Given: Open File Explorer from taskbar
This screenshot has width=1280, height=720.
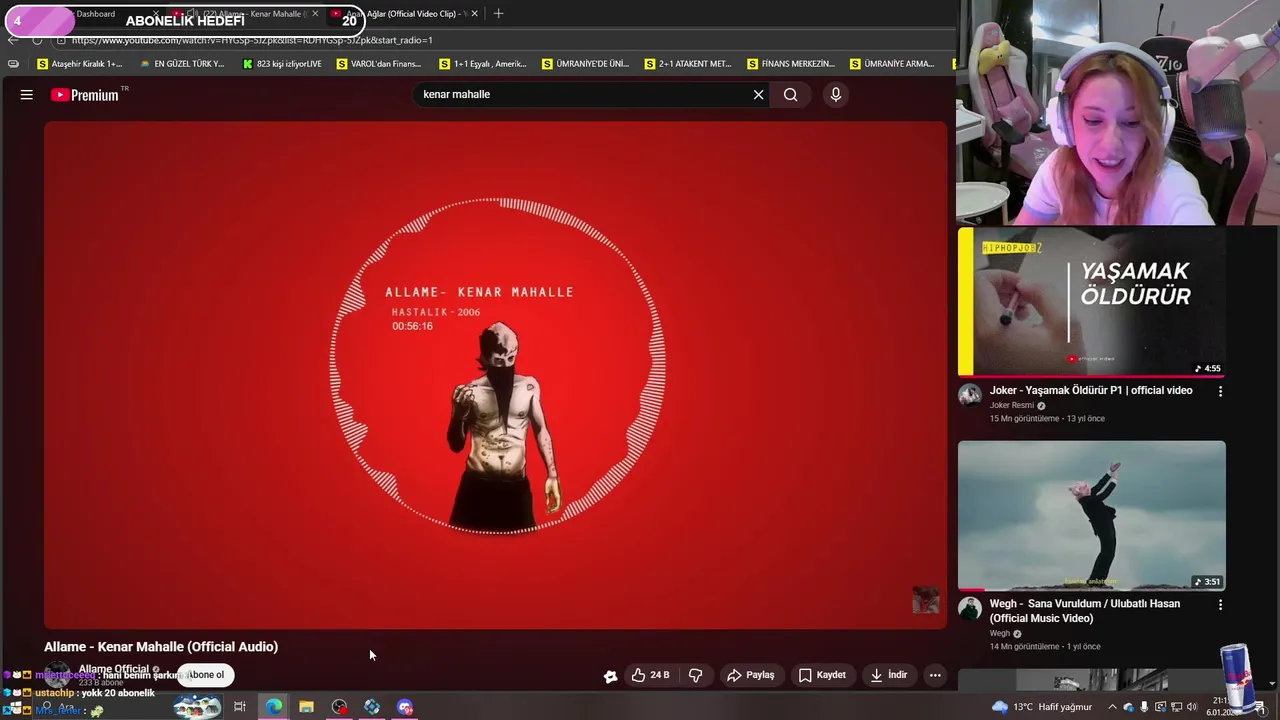Looking at the screenshot, I should click(x=306, y=707).
